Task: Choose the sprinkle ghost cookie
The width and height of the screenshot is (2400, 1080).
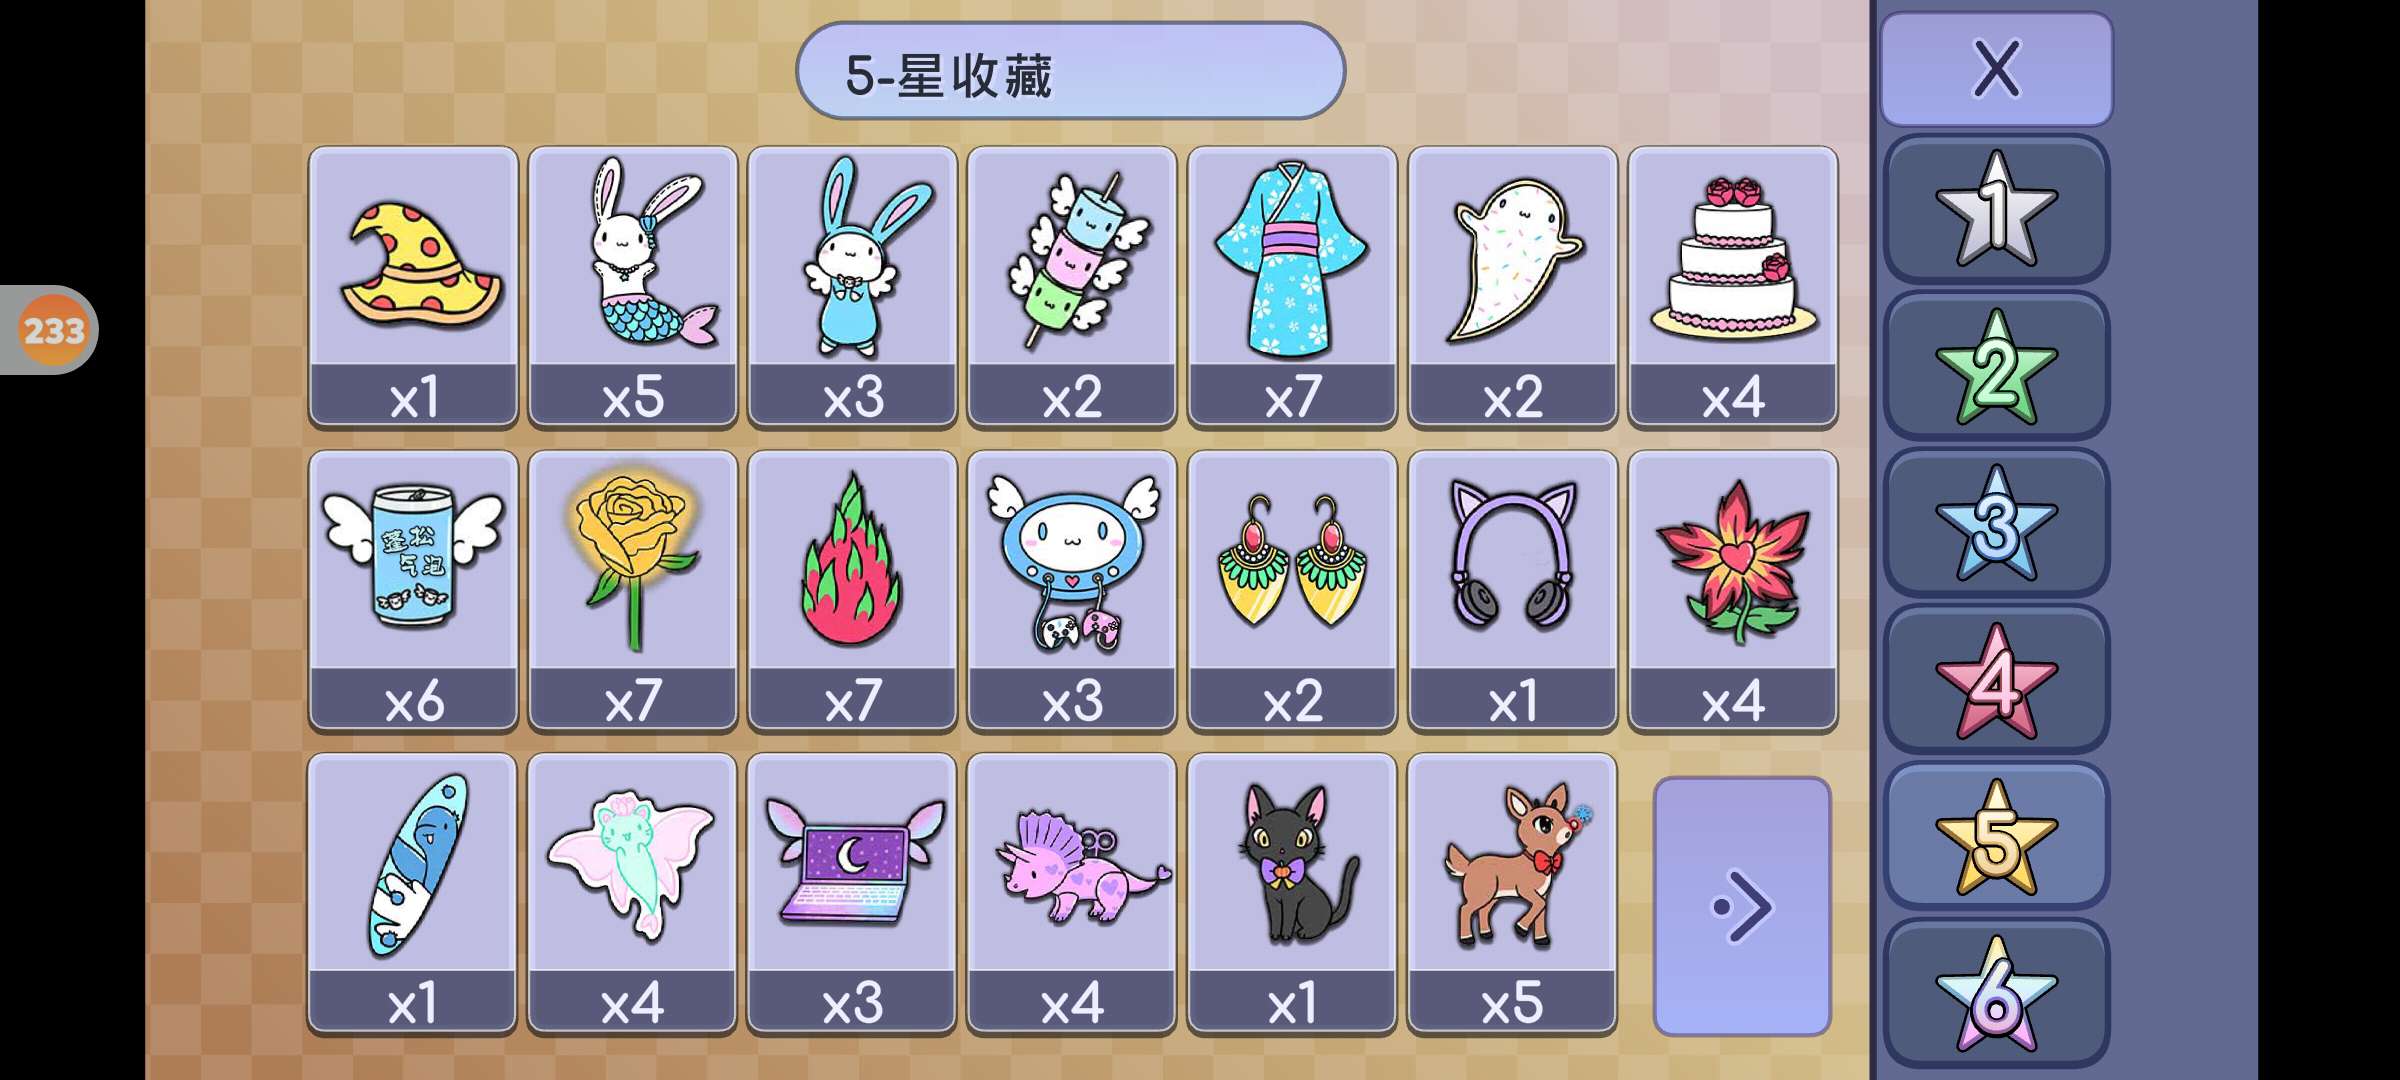Action: tap(1512, 287)
